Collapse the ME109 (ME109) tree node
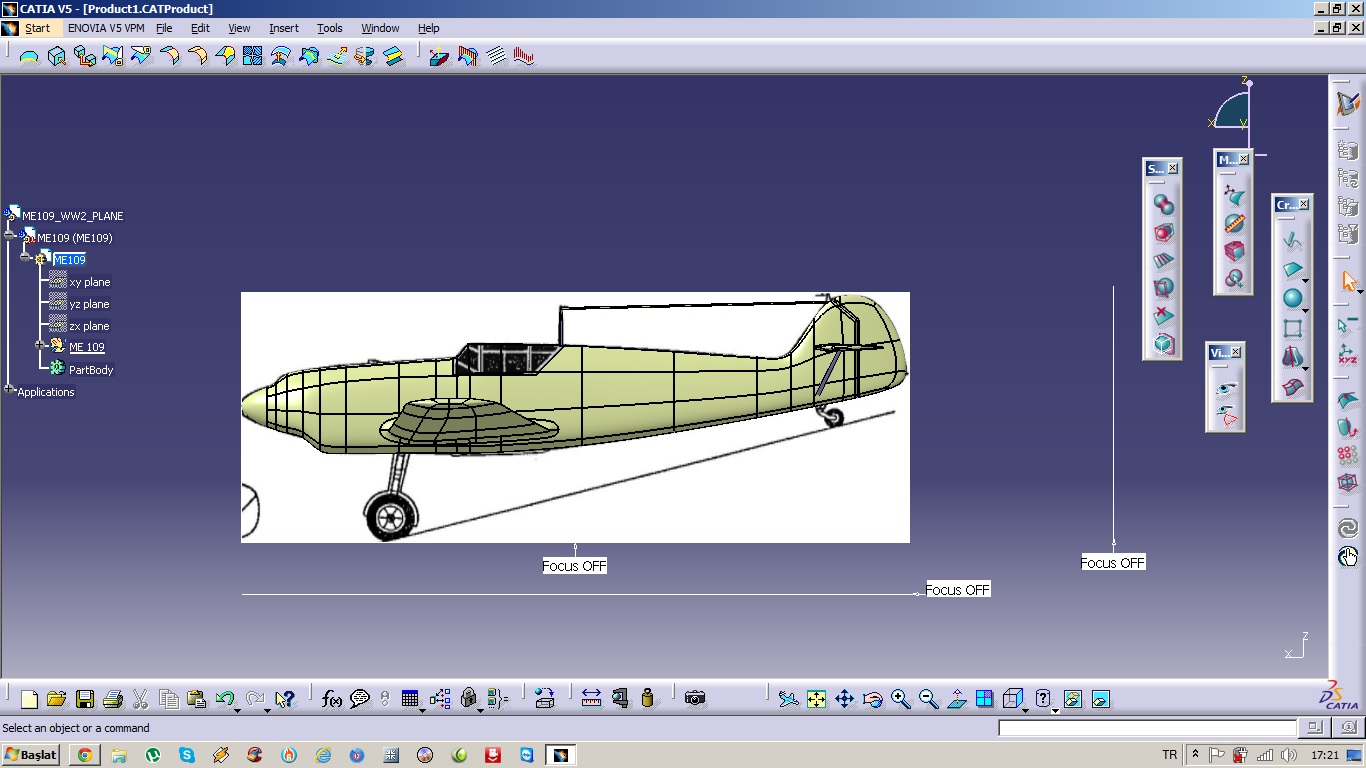This screenshot has width=1366, height=768. (x=10, y=237)
